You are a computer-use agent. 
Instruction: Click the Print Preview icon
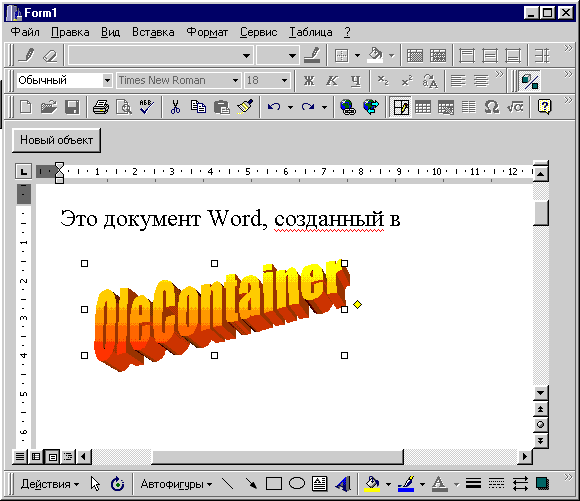point(124,107)
